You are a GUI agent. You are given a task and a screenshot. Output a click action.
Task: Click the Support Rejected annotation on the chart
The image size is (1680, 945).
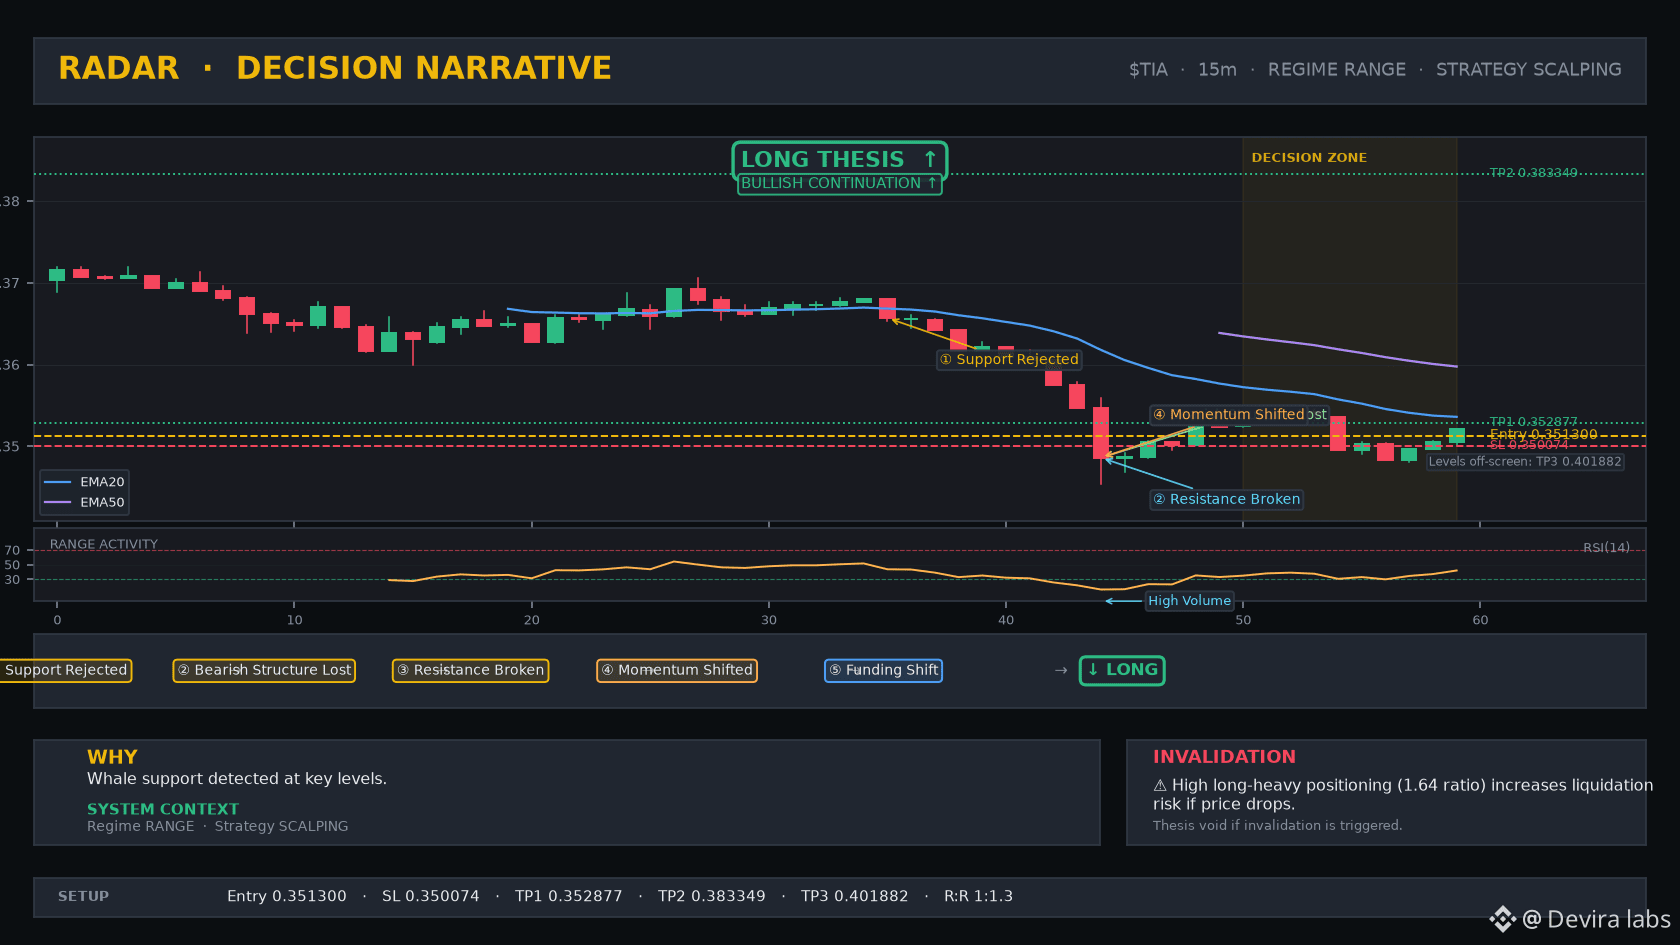coord(1009,359)
